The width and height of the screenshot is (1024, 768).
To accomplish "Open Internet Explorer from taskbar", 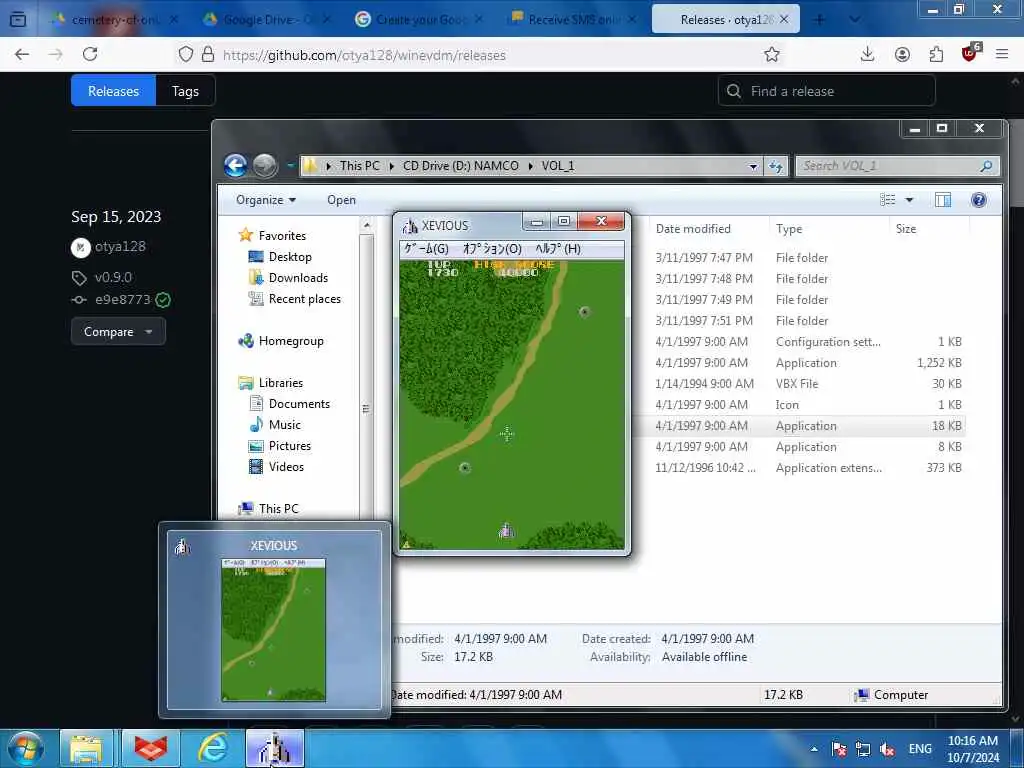I will coord(212,748).
